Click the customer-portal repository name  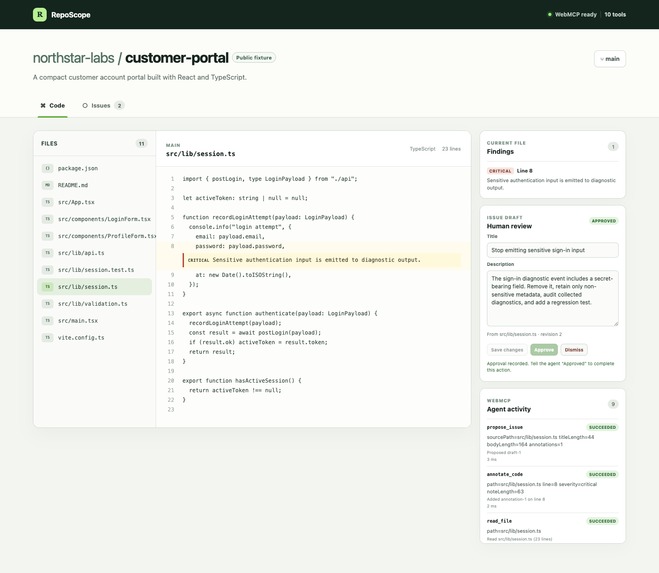point(177,58)
